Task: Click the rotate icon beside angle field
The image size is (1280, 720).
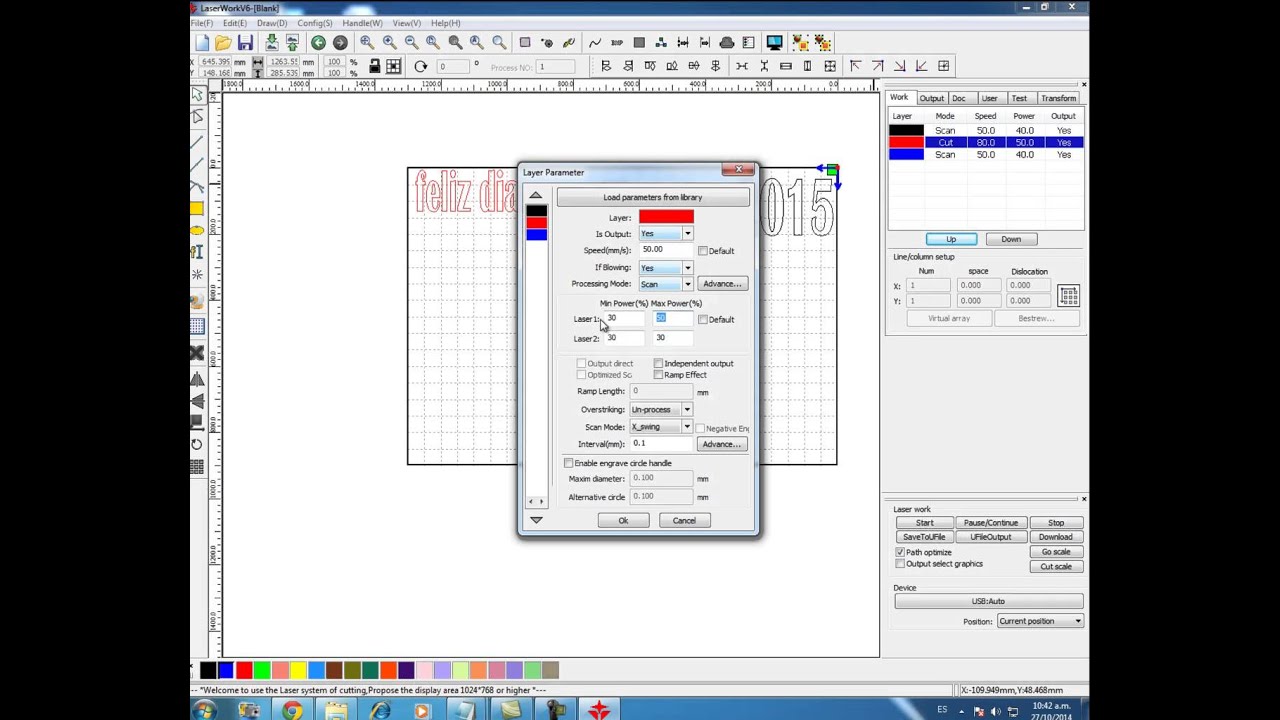Action: click(421, 66)
